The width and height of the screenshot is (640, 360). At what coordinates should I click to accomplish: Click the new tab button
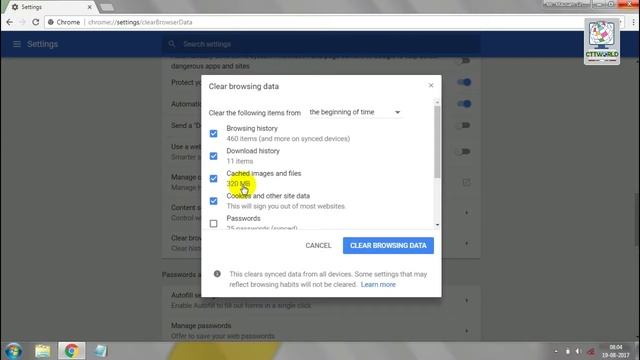(x=107, y=7)
